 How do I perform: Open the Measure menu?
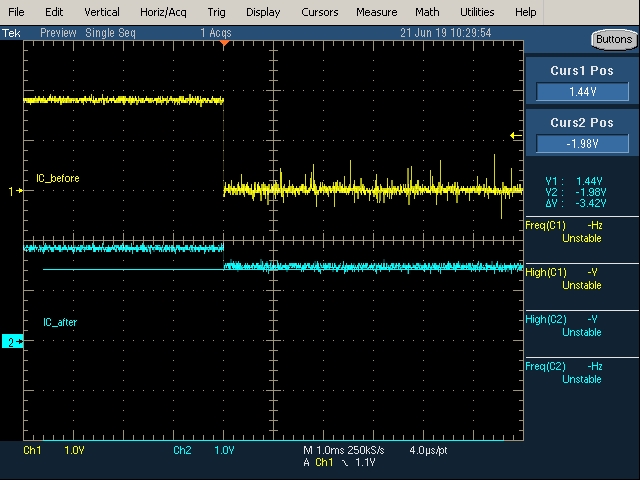pyautogui.click(x=377, y=12)
